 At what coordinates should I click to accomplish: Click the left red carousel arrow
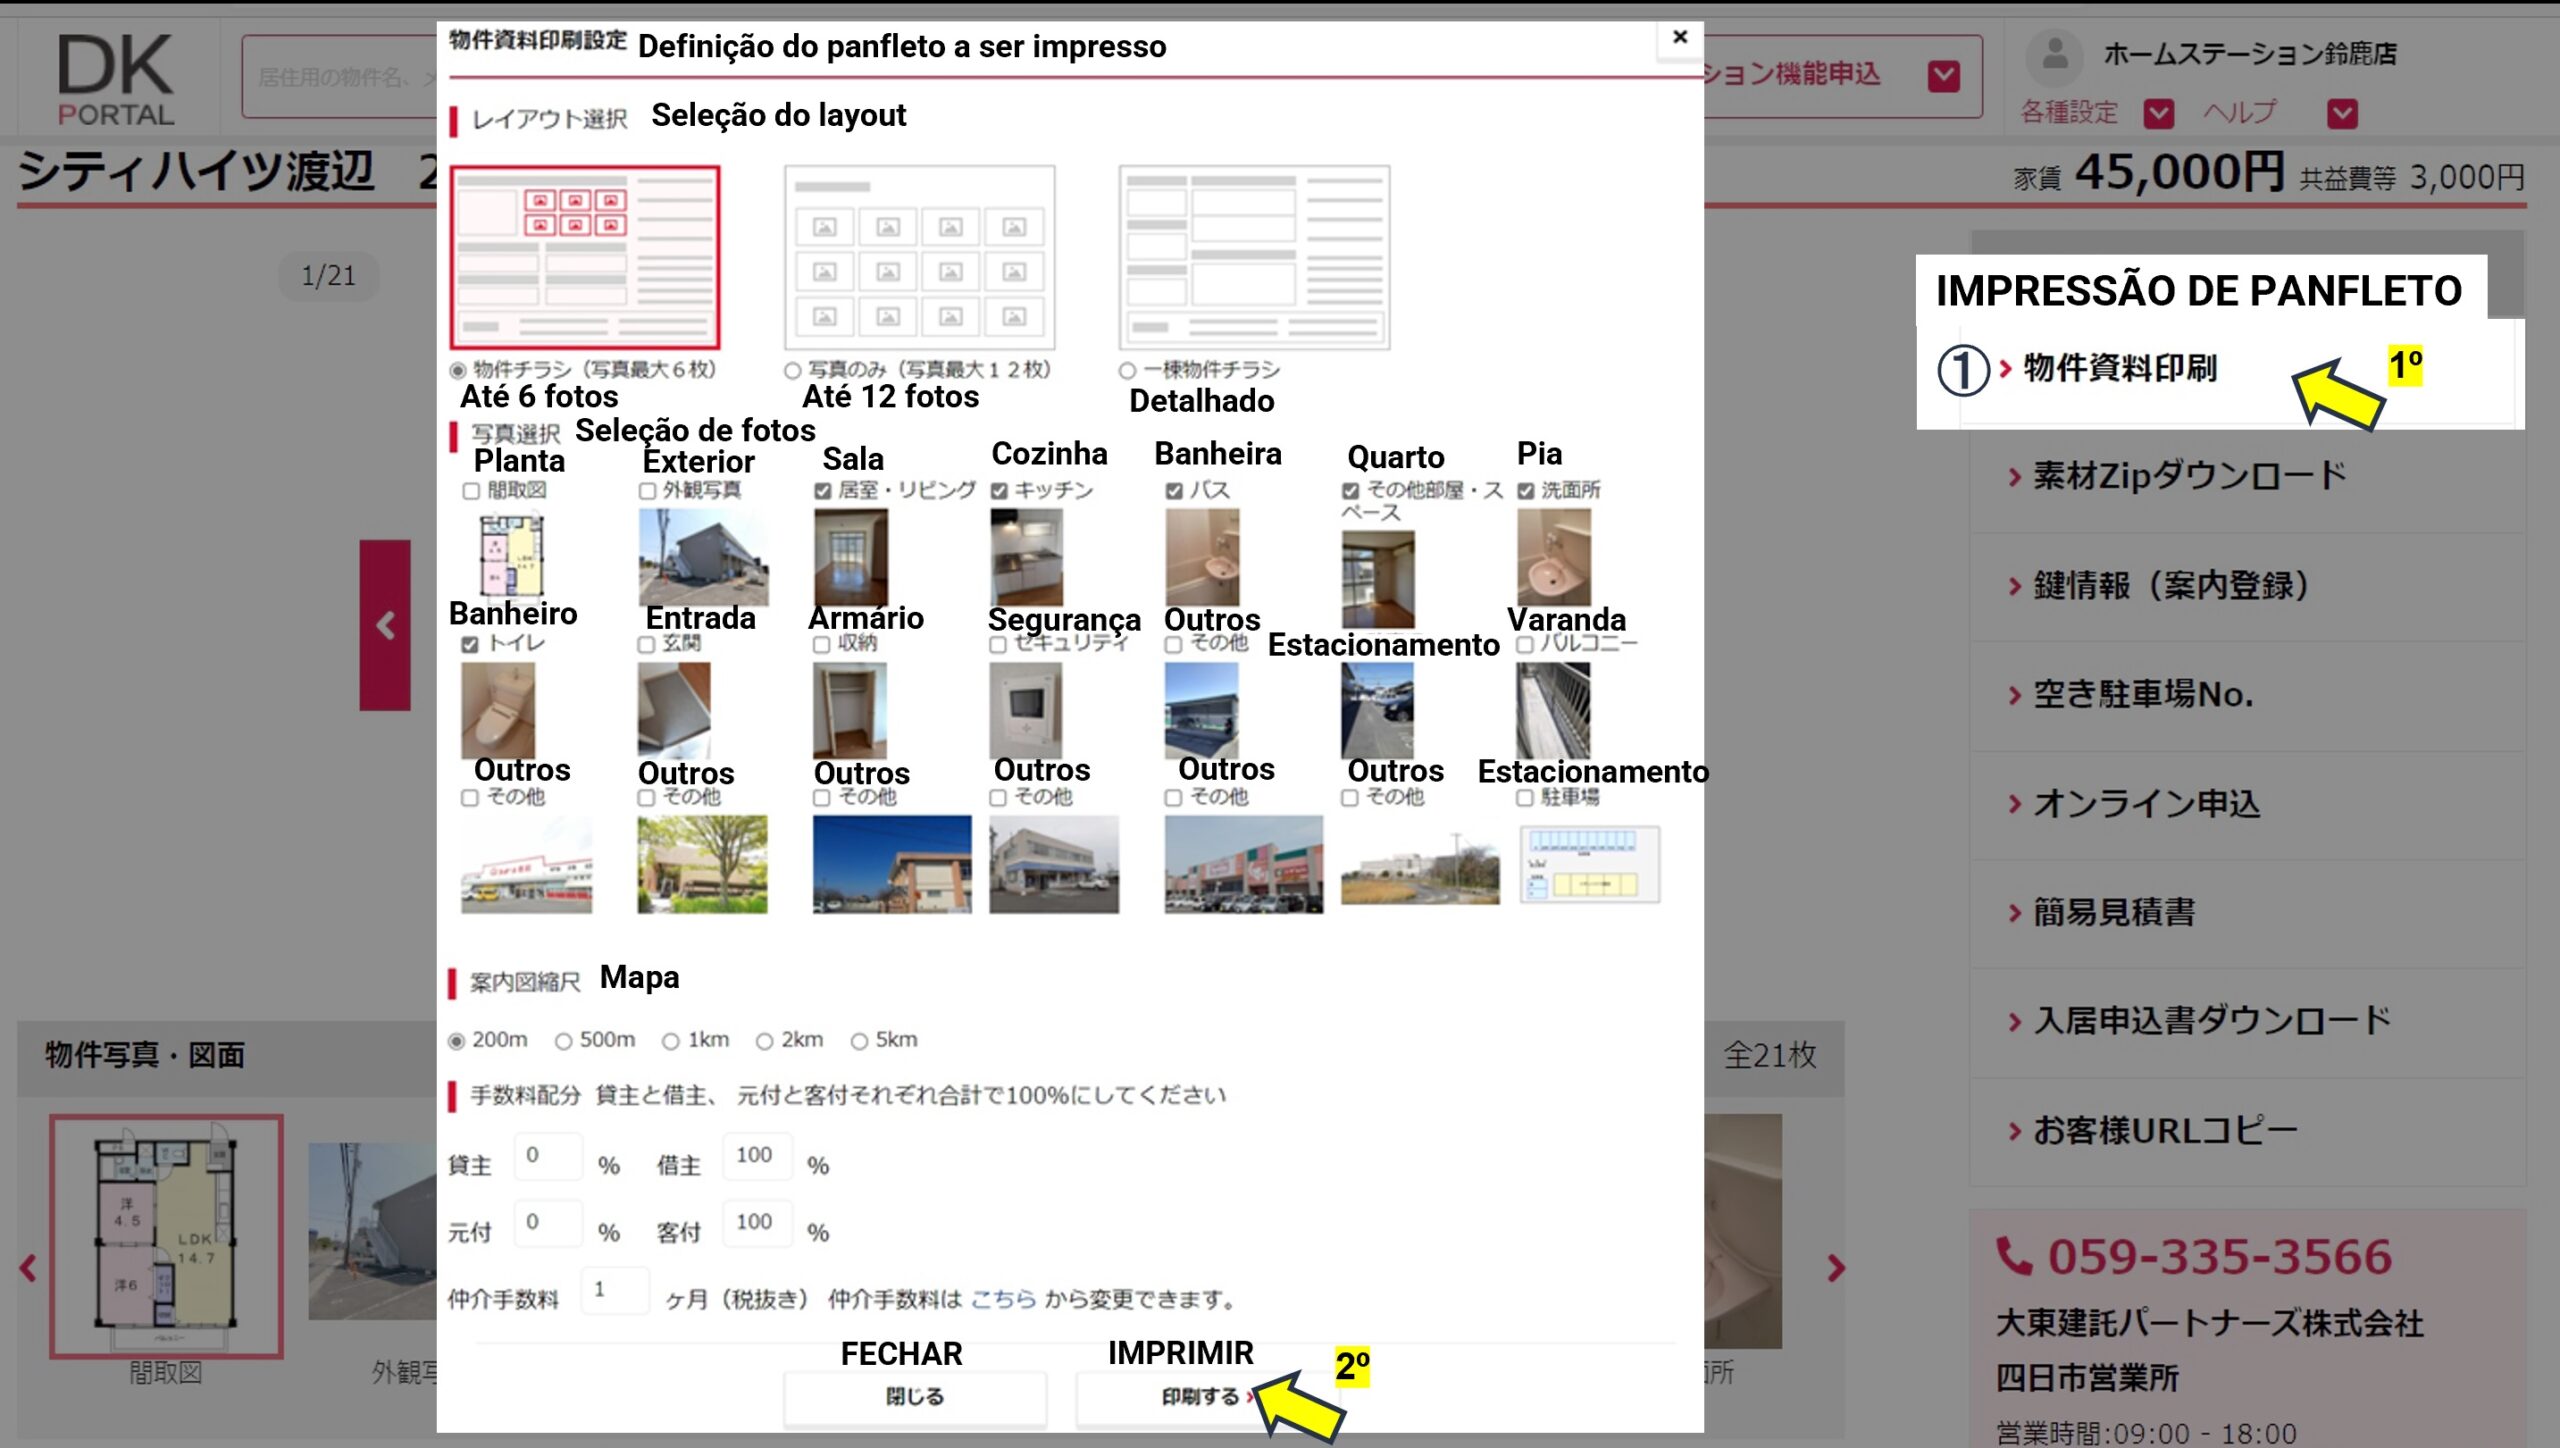tap(385, 626)
